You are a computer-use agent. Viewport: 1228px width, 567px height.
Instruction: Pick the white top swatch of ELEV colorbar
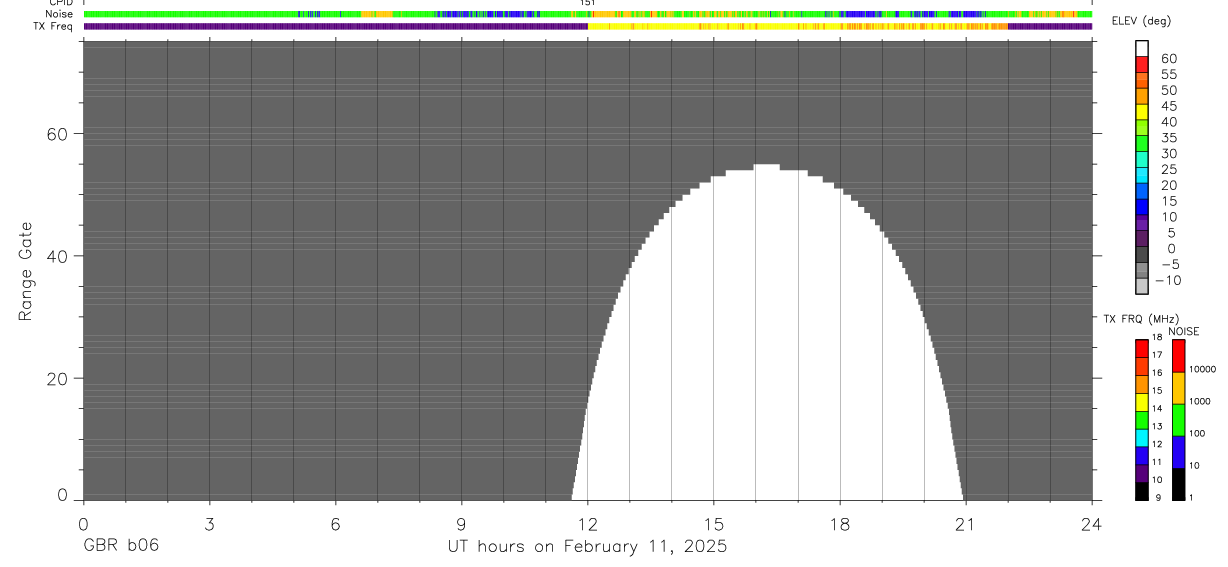pos(1143,49)
